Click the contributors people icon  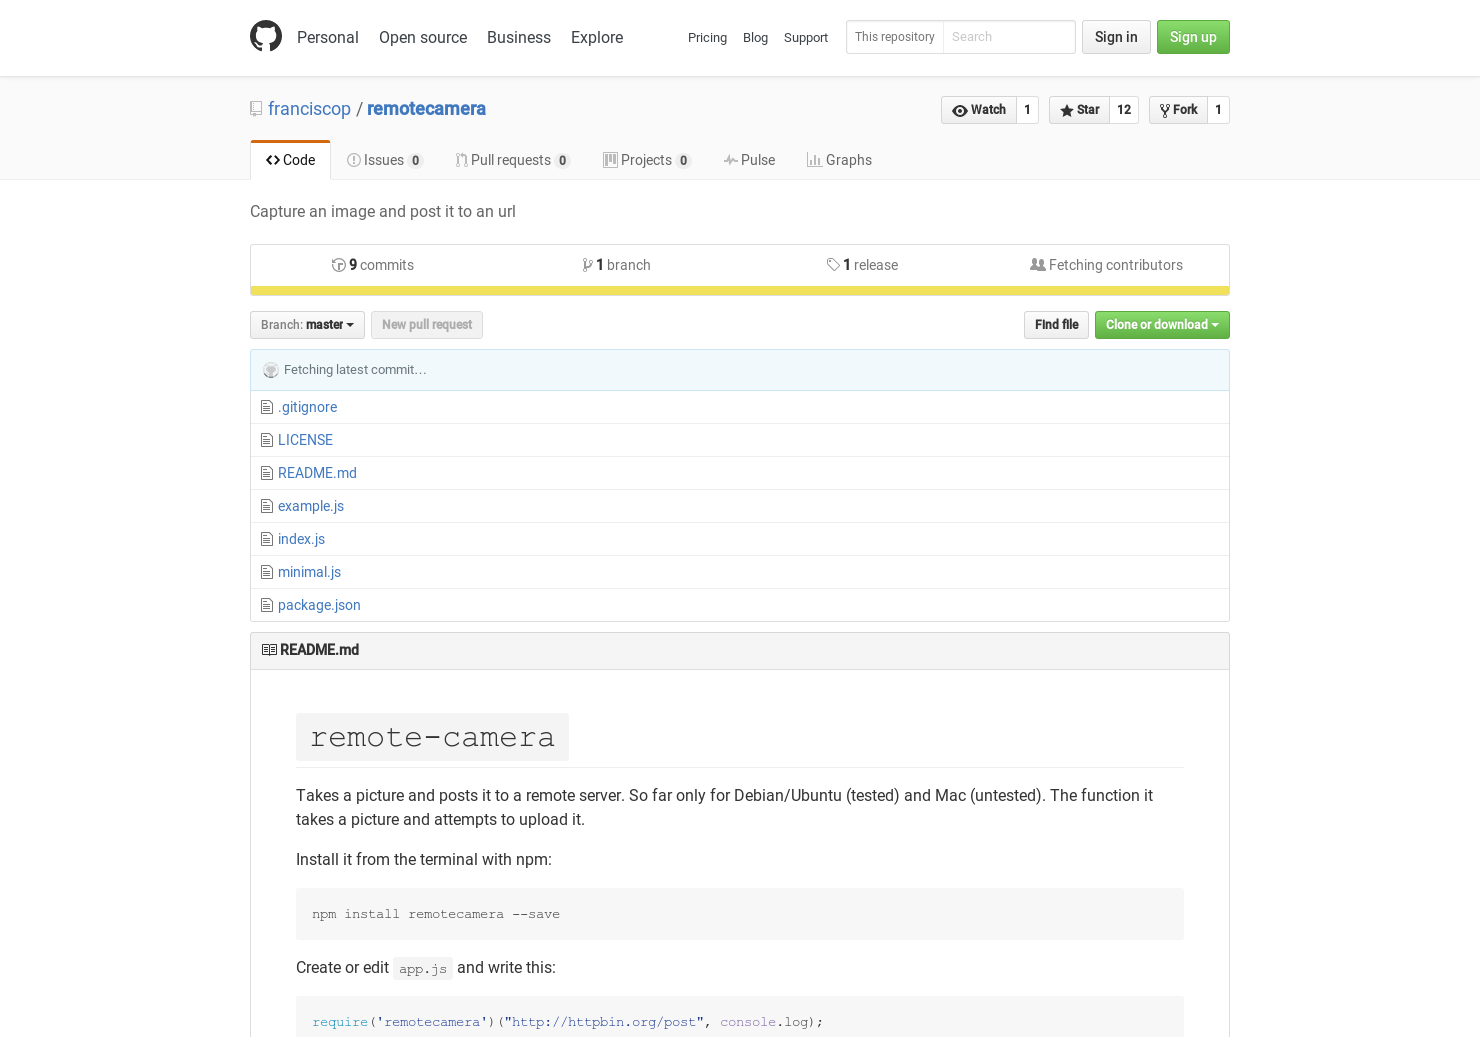coord(1038,264)
